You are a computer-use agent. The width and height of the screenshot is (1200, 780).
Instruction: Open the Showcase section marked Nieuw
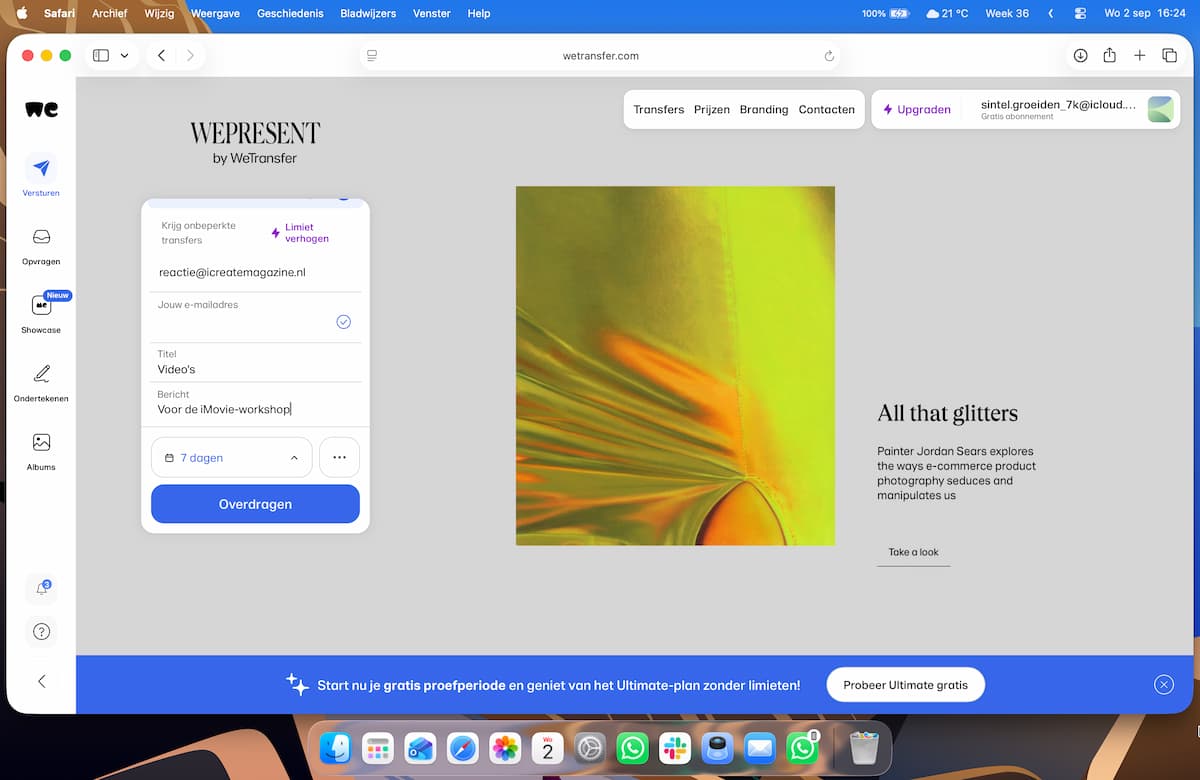pos(41,313)
